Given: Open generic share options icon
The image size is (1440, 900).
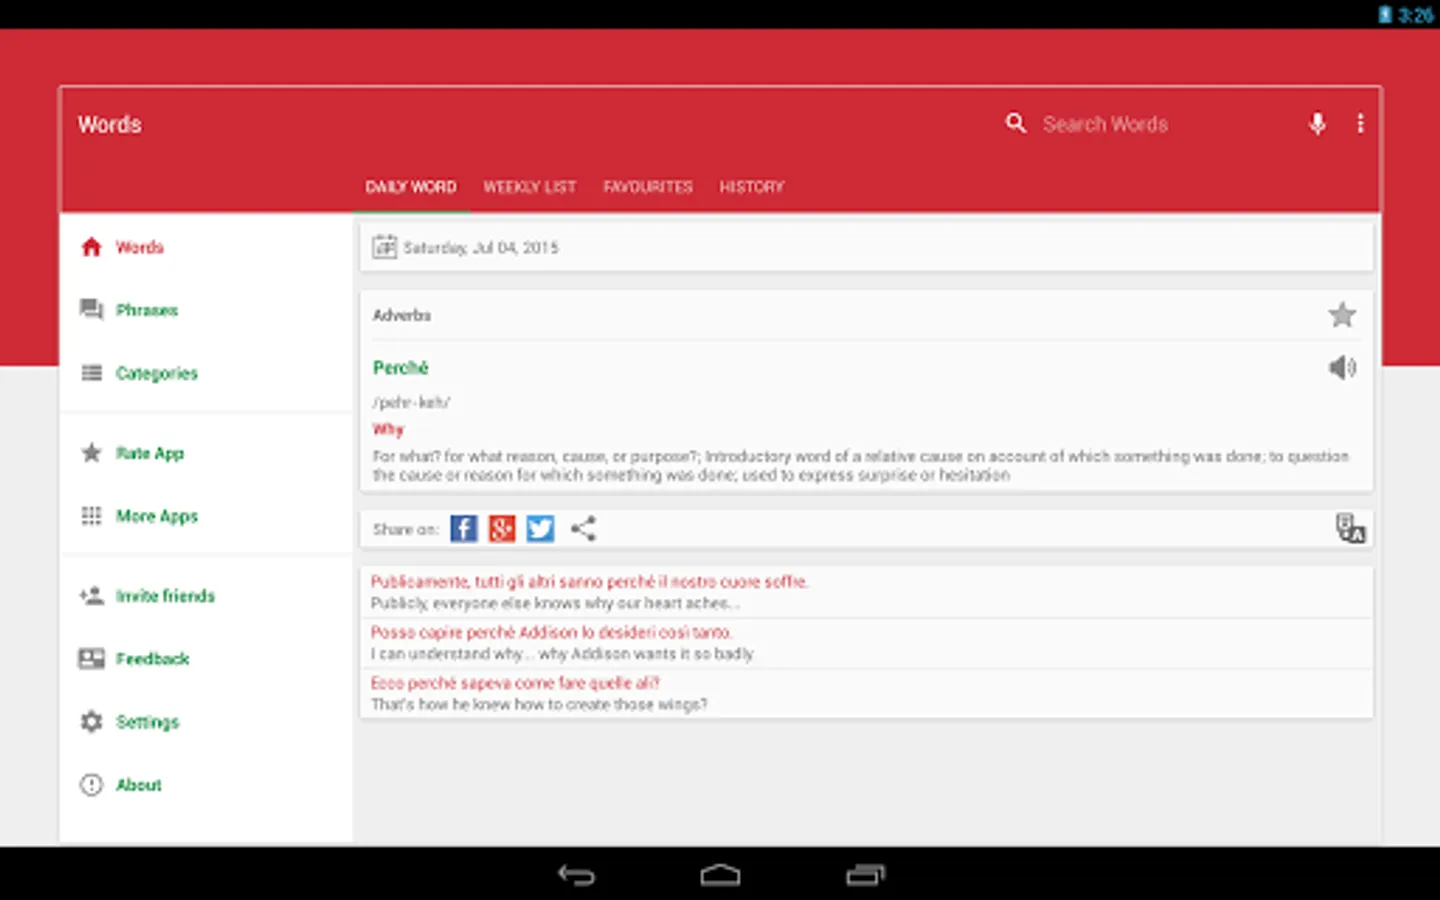Looking at the screenshot, I should coord(583,528).
